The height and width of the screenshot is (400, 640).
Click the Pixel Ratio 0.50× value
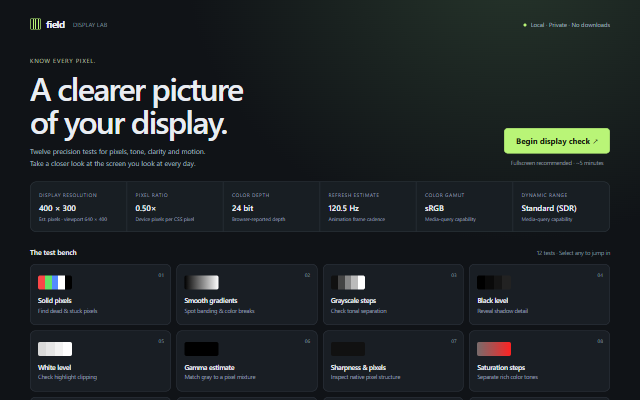[x=146, y=208]
